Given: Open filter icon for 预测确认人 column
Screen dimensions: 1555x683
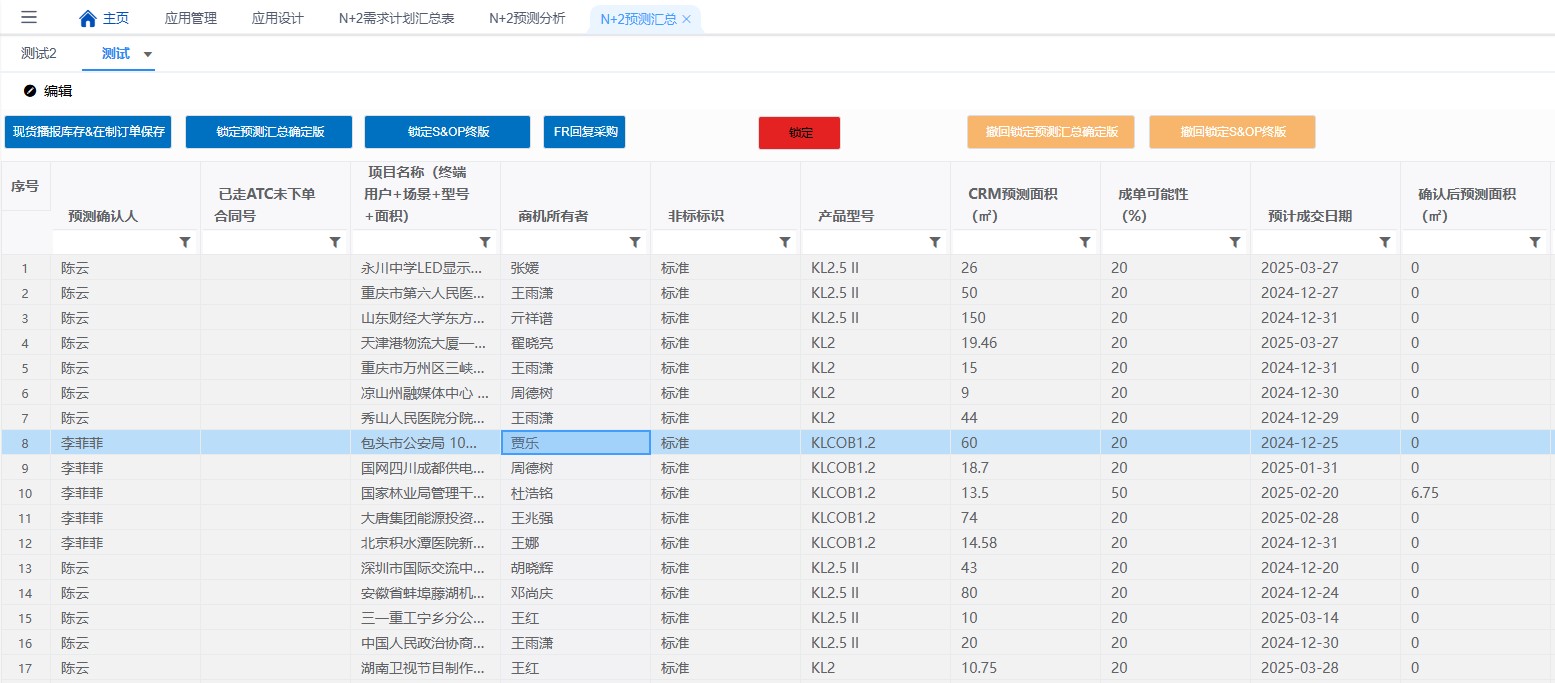Looking at the screenshot, I should (185, 242).
